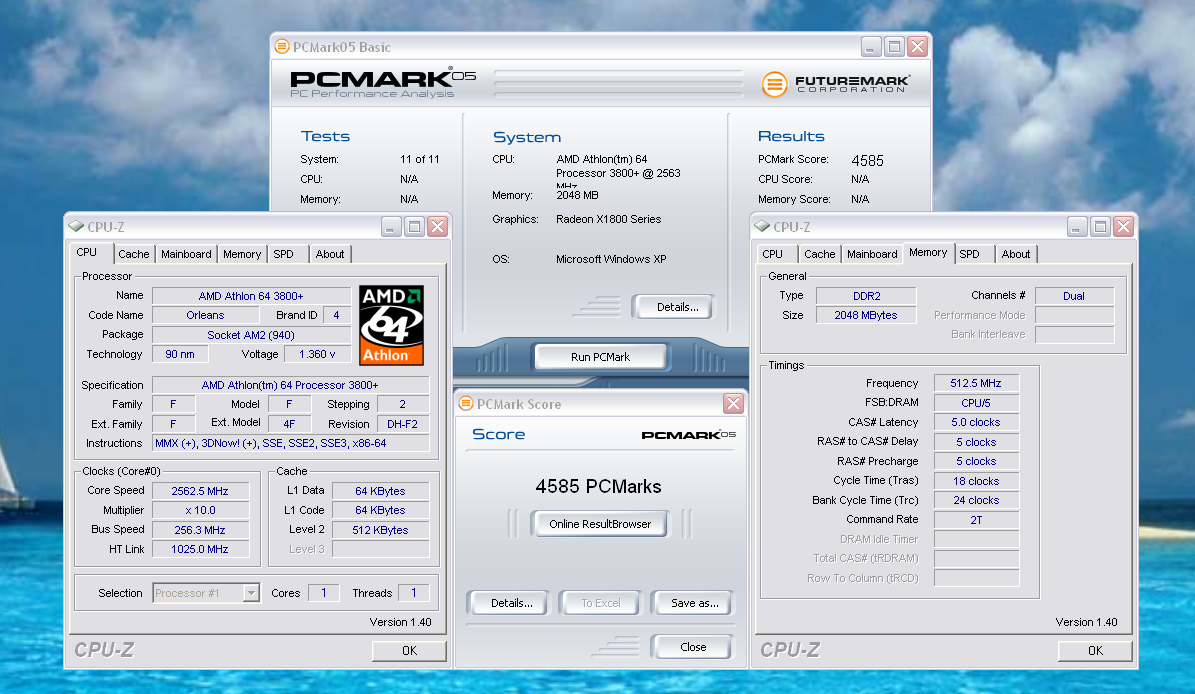The width and height of the screenshot is (1195, 694).
Task: Click the Voltage value 1.360 v
Action: (317, 354)
